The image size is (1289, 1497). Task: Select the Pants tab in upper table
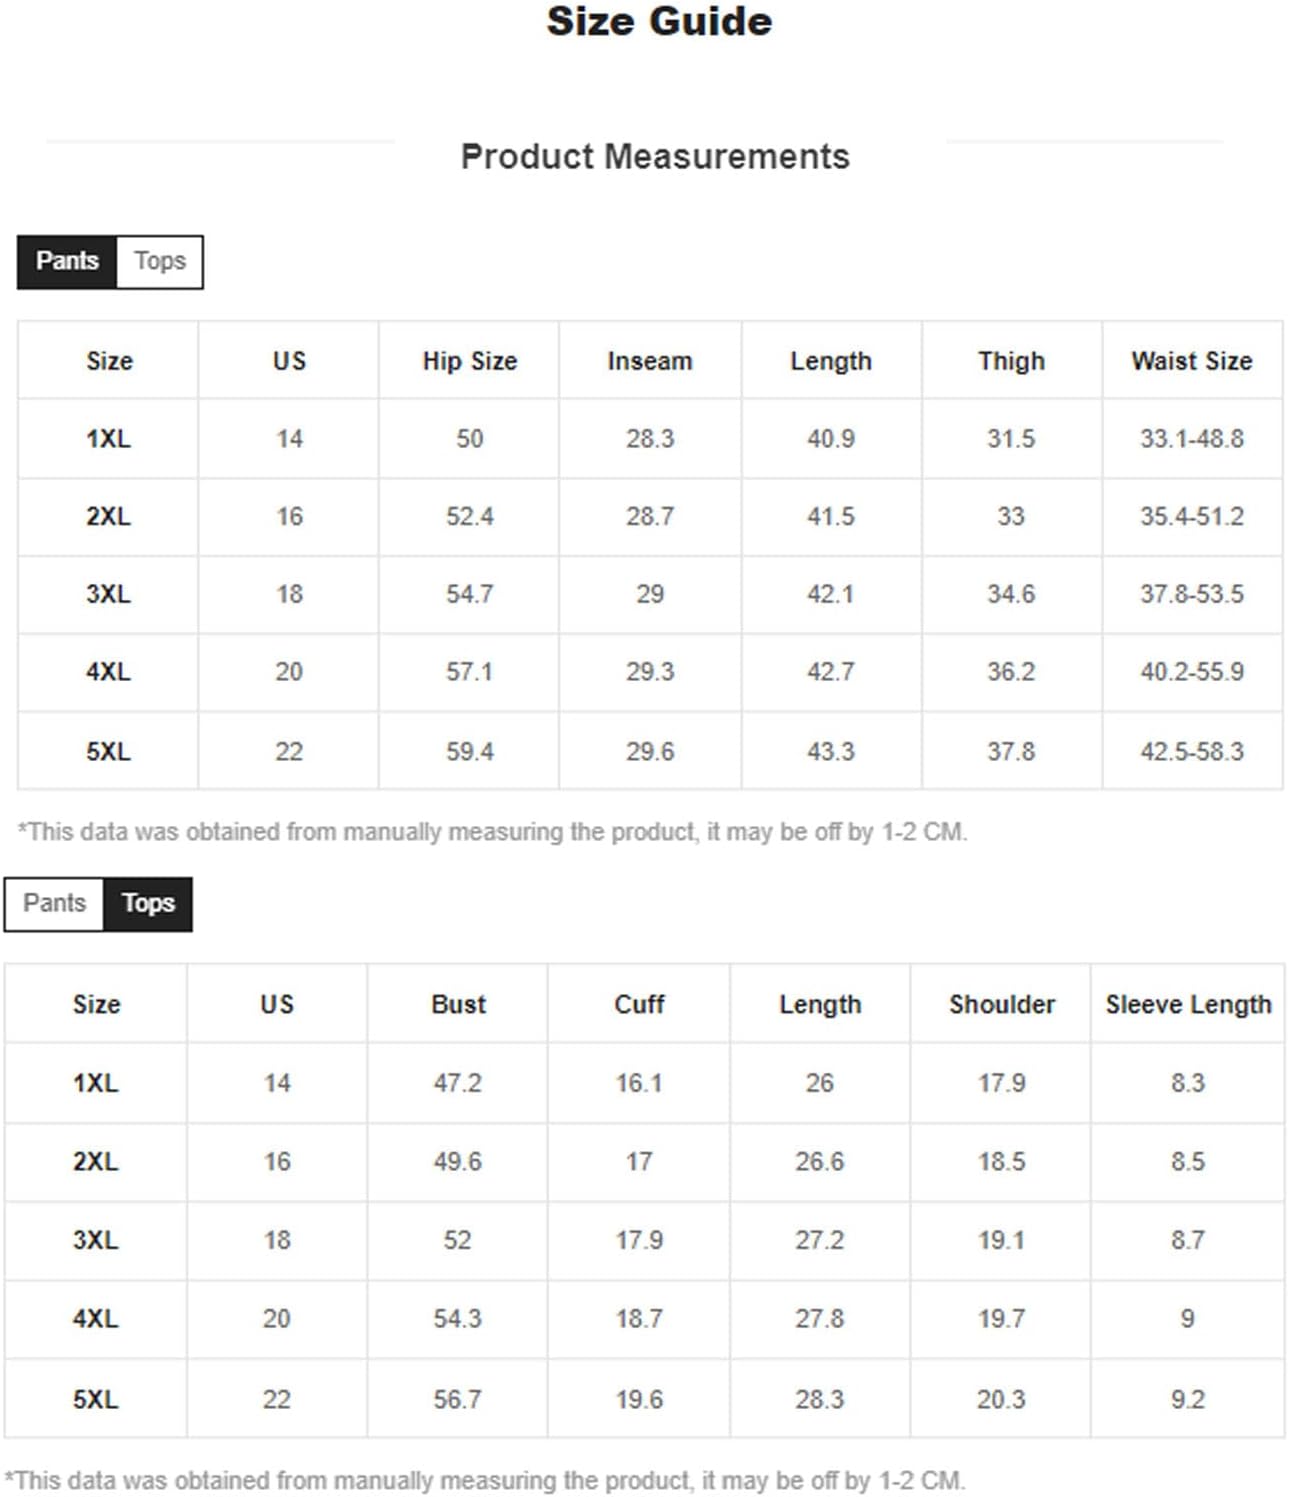[67, 262]
